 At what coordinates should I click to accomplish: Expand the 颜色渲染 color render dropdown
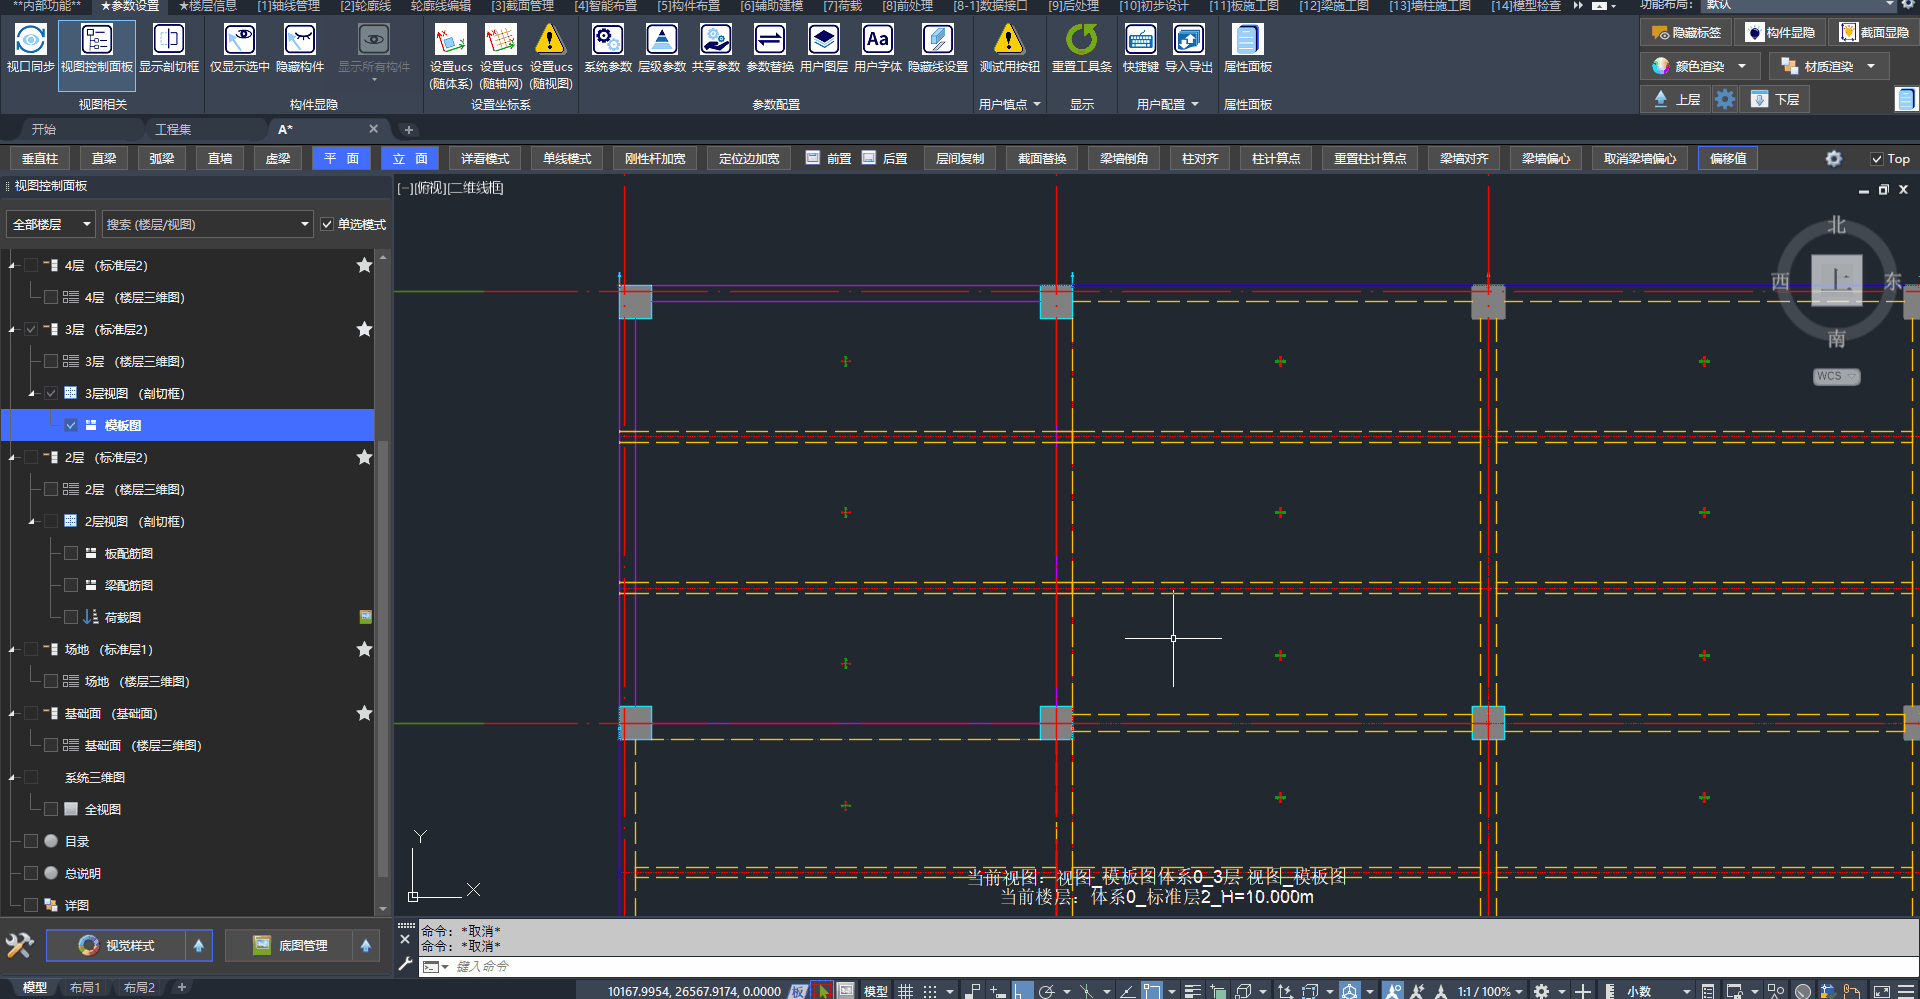pyautogui.click(x=1742, y=66)
